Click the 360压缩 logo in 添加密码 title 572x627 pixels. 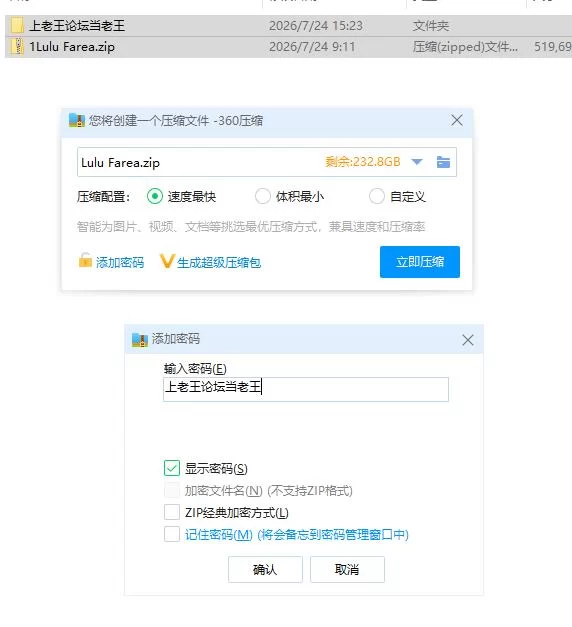point(140,339)
